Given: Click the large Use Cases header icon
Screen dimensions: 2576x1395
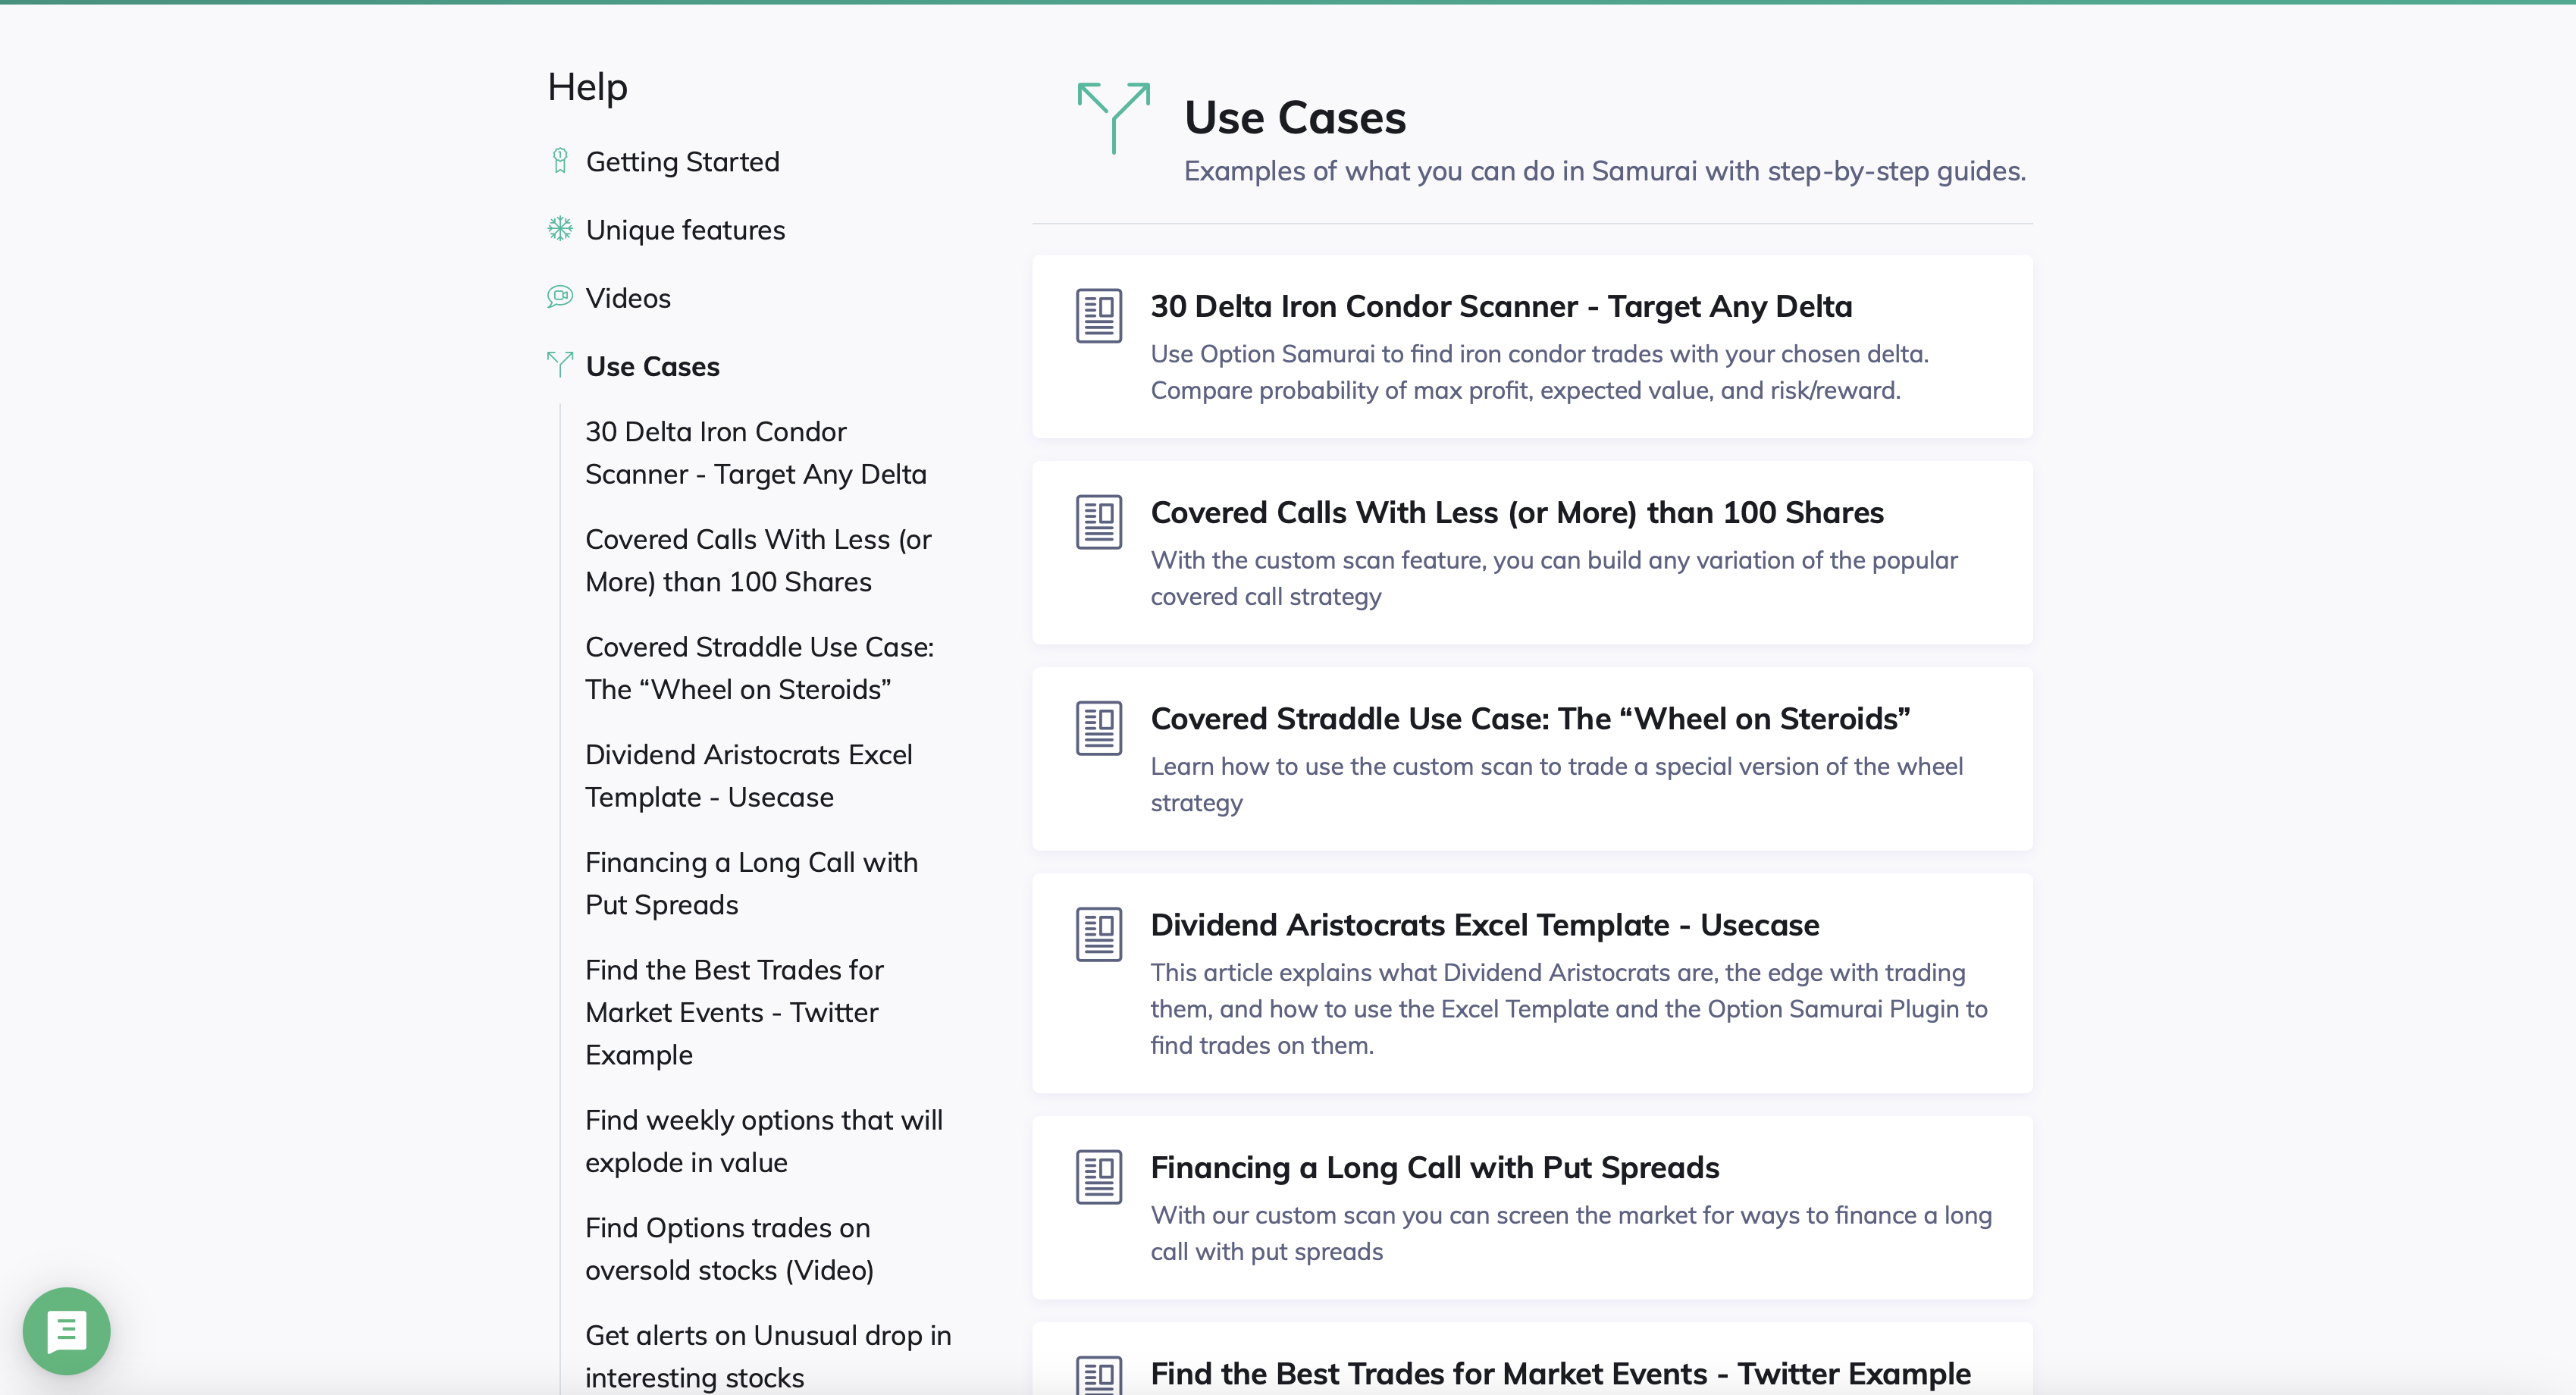Looking at the screenshot, I should coord(1113,118).
